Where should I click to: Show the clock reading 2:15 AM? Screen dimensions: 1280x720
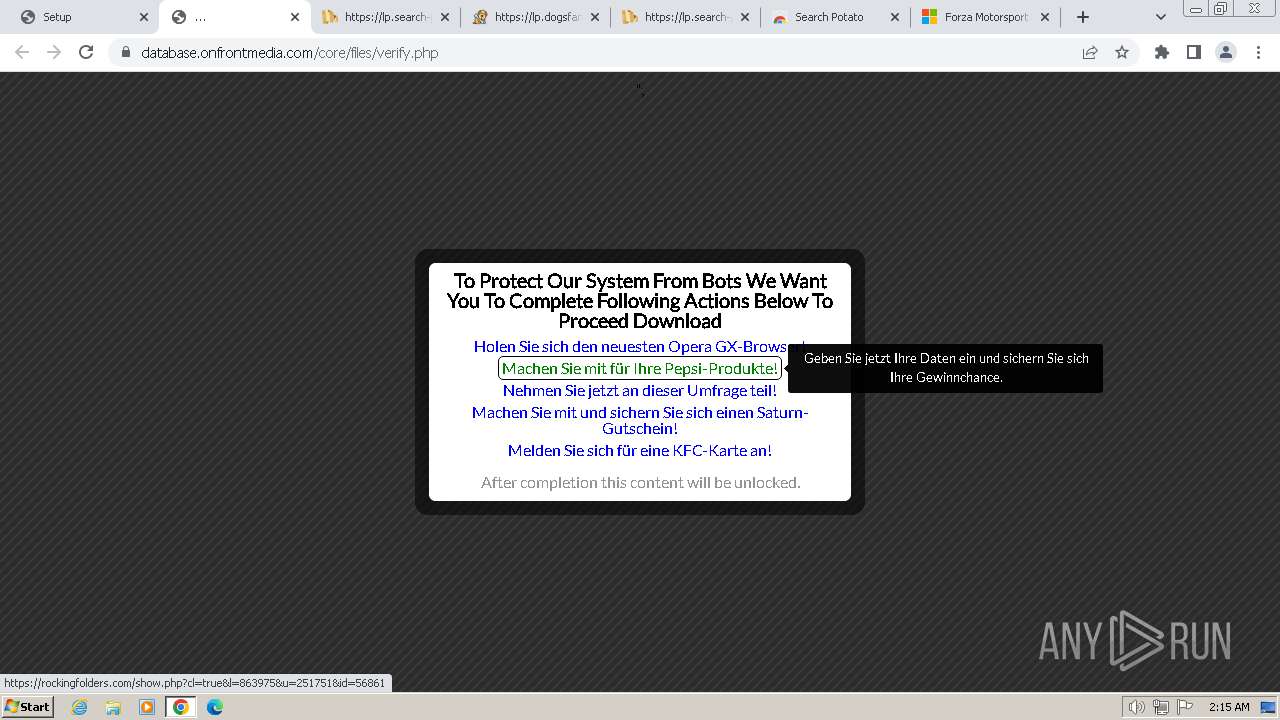(1229, 707)
